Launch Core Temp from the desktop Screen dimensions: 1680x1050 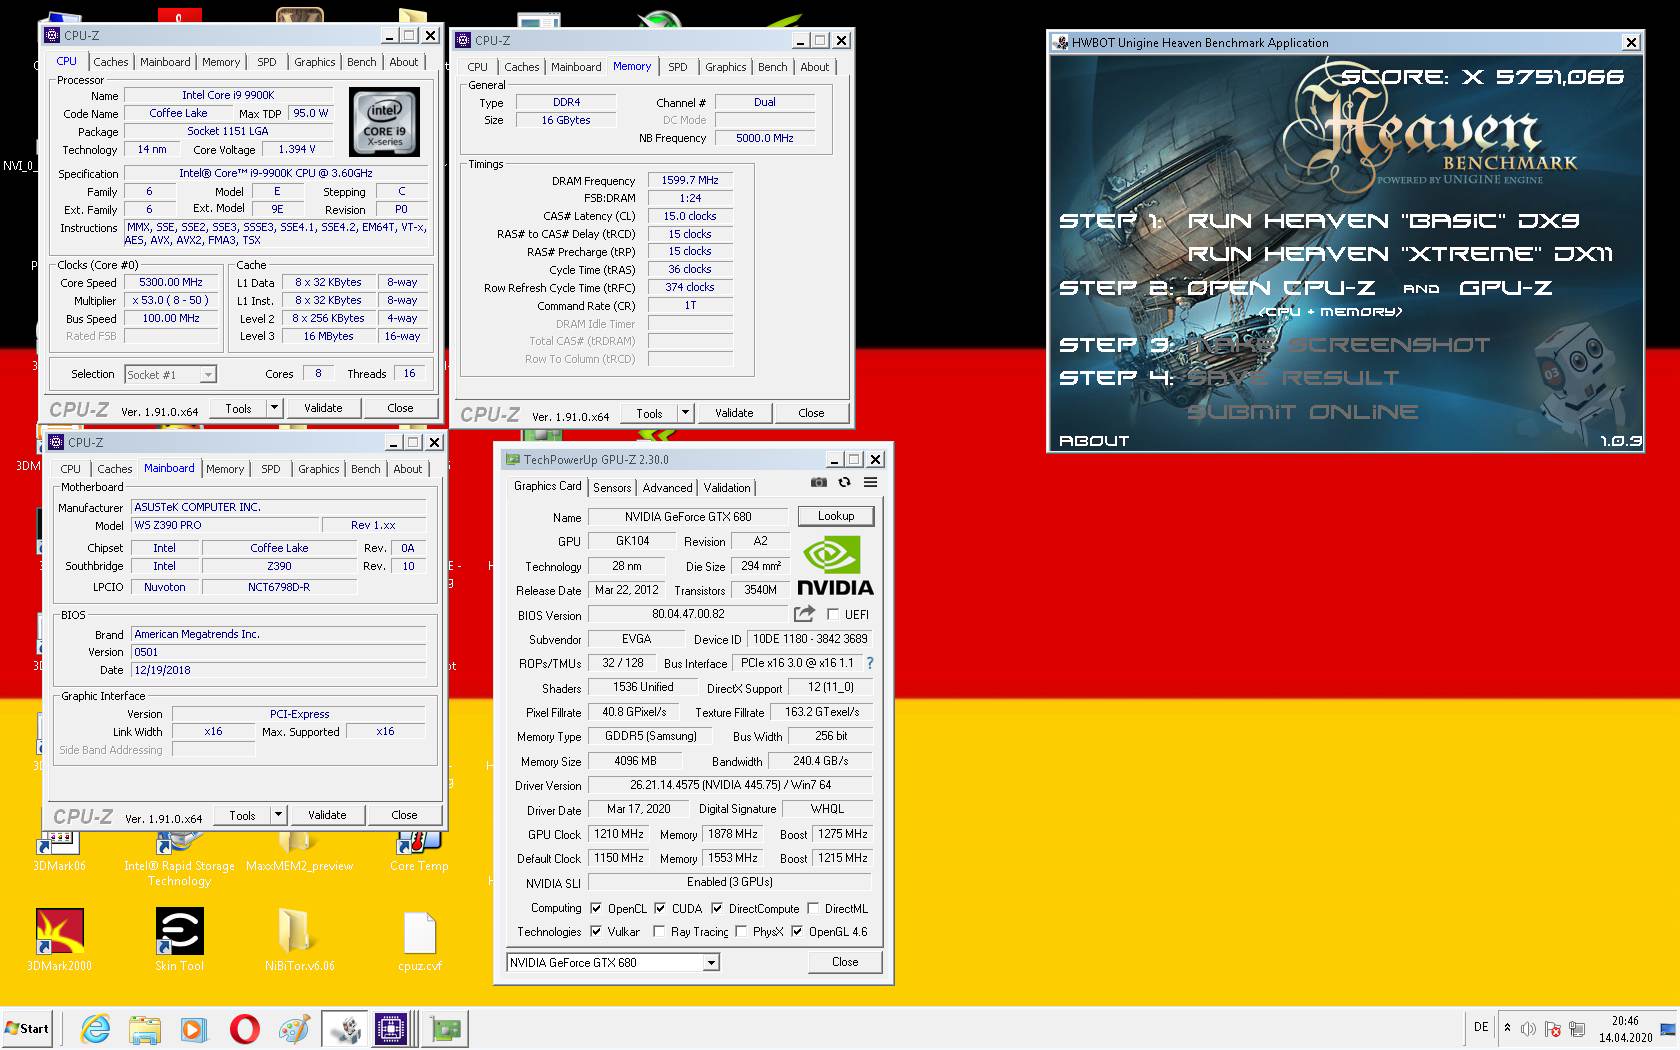(419, 850)
